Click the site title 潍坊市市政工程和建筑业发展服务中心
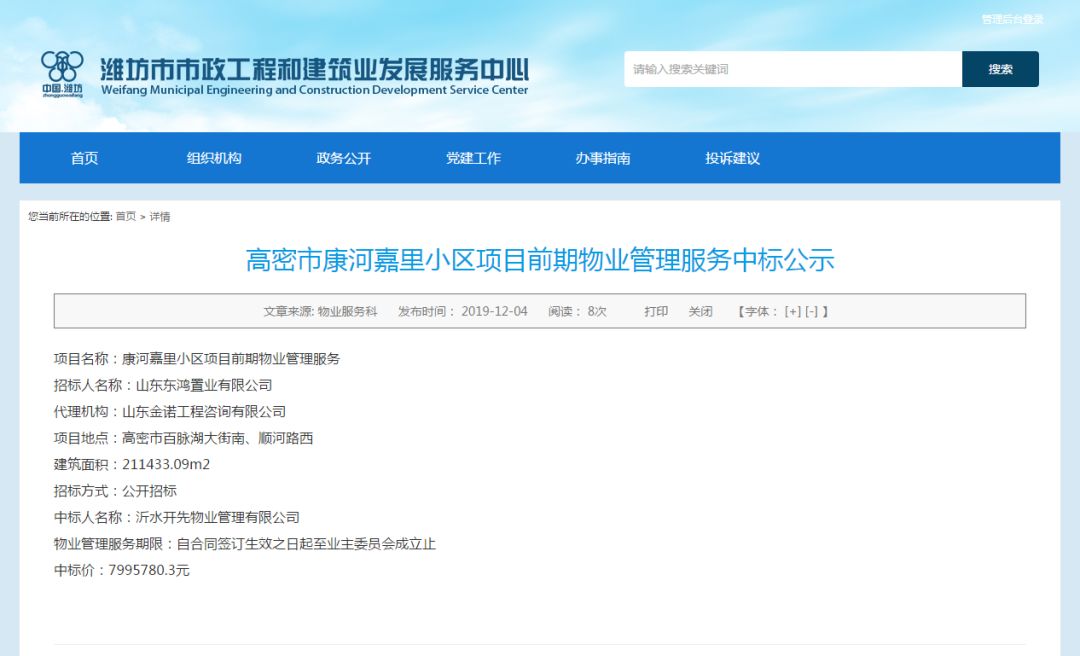1080x656 pixels. tap(314, 69)
